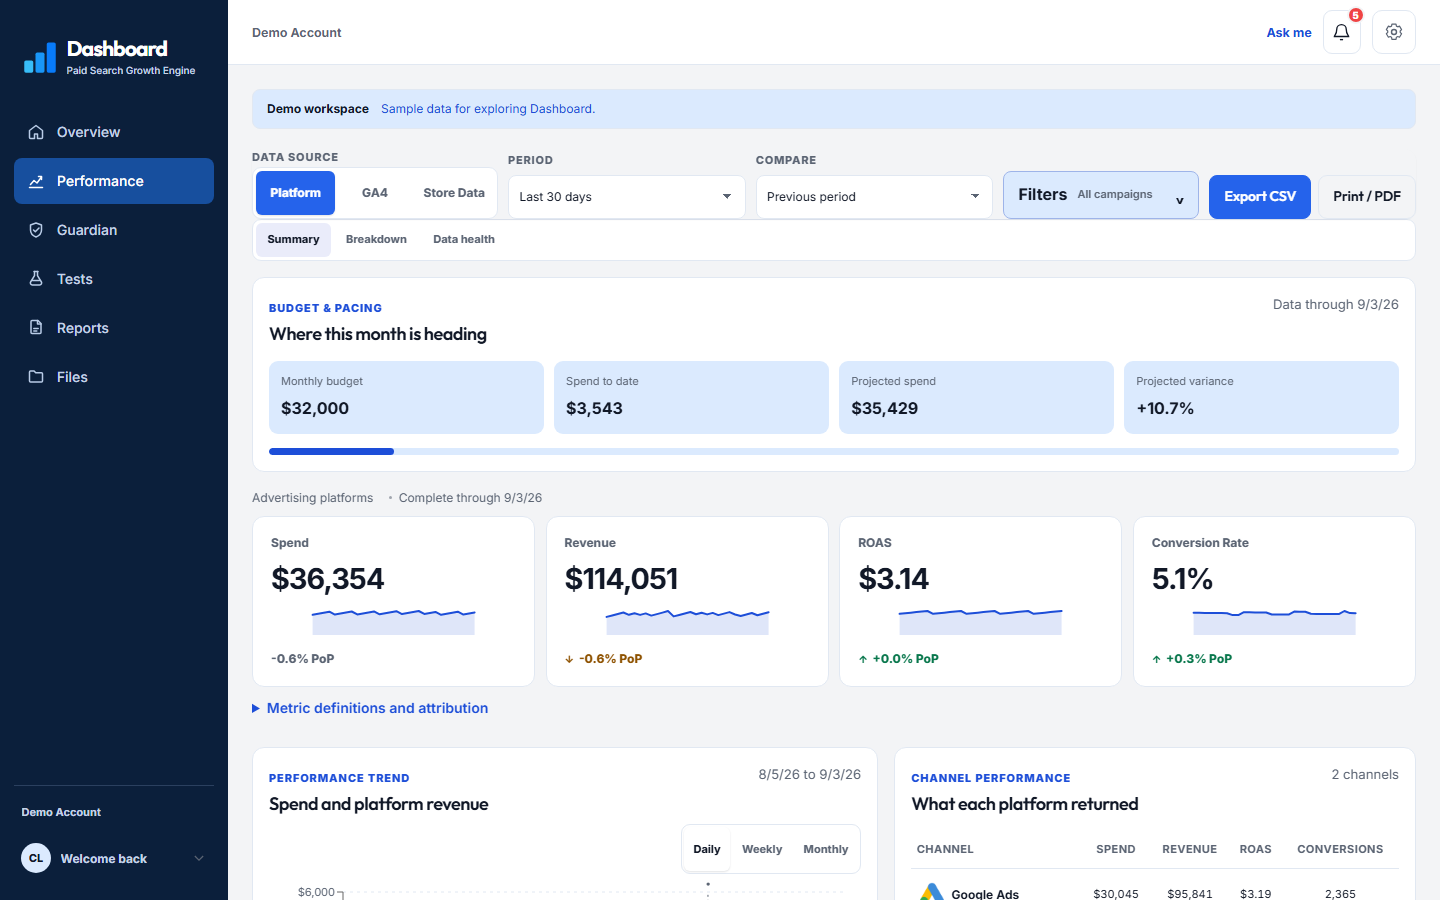Switch to the Data health tab
The image size is (1440, 900).
[x=464, y=240]
